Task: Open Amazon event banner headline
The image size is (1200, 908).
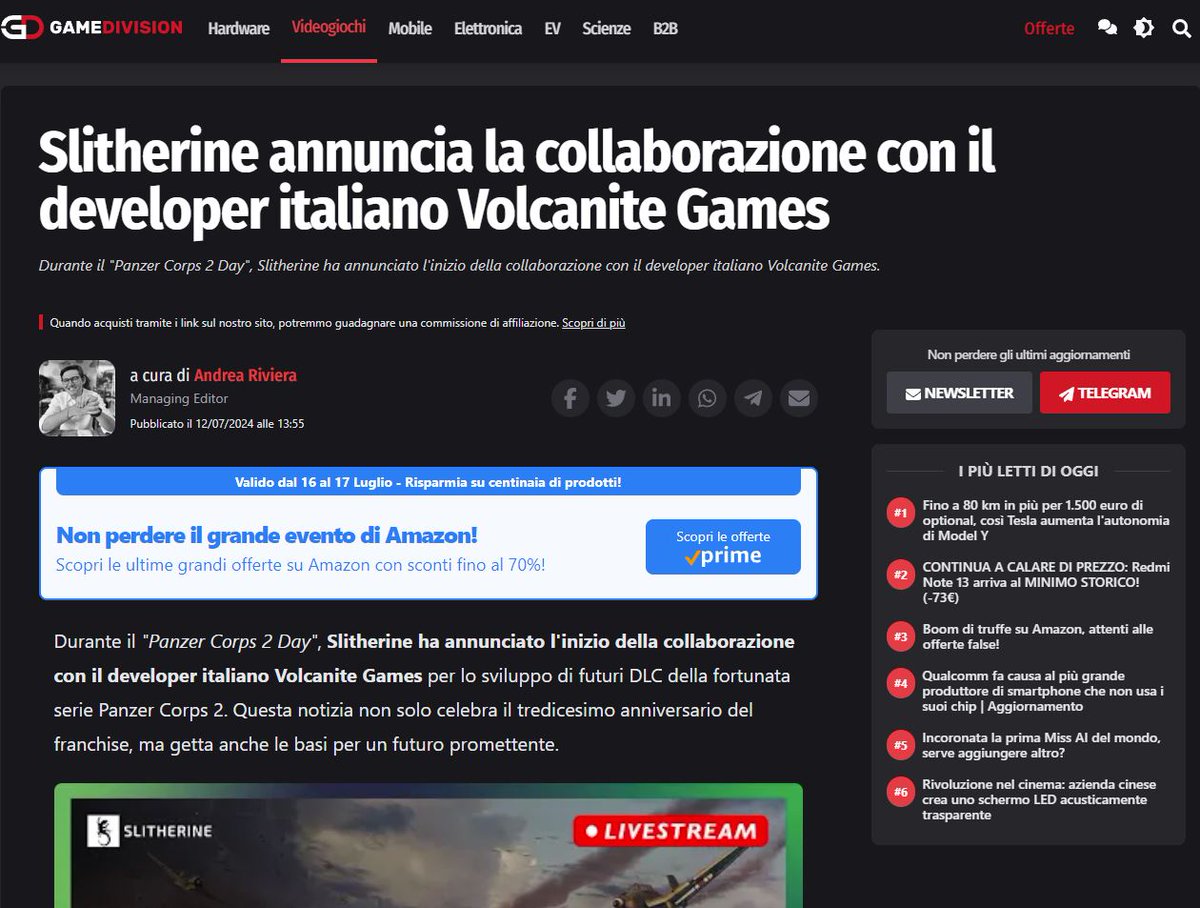Action: 267,535
